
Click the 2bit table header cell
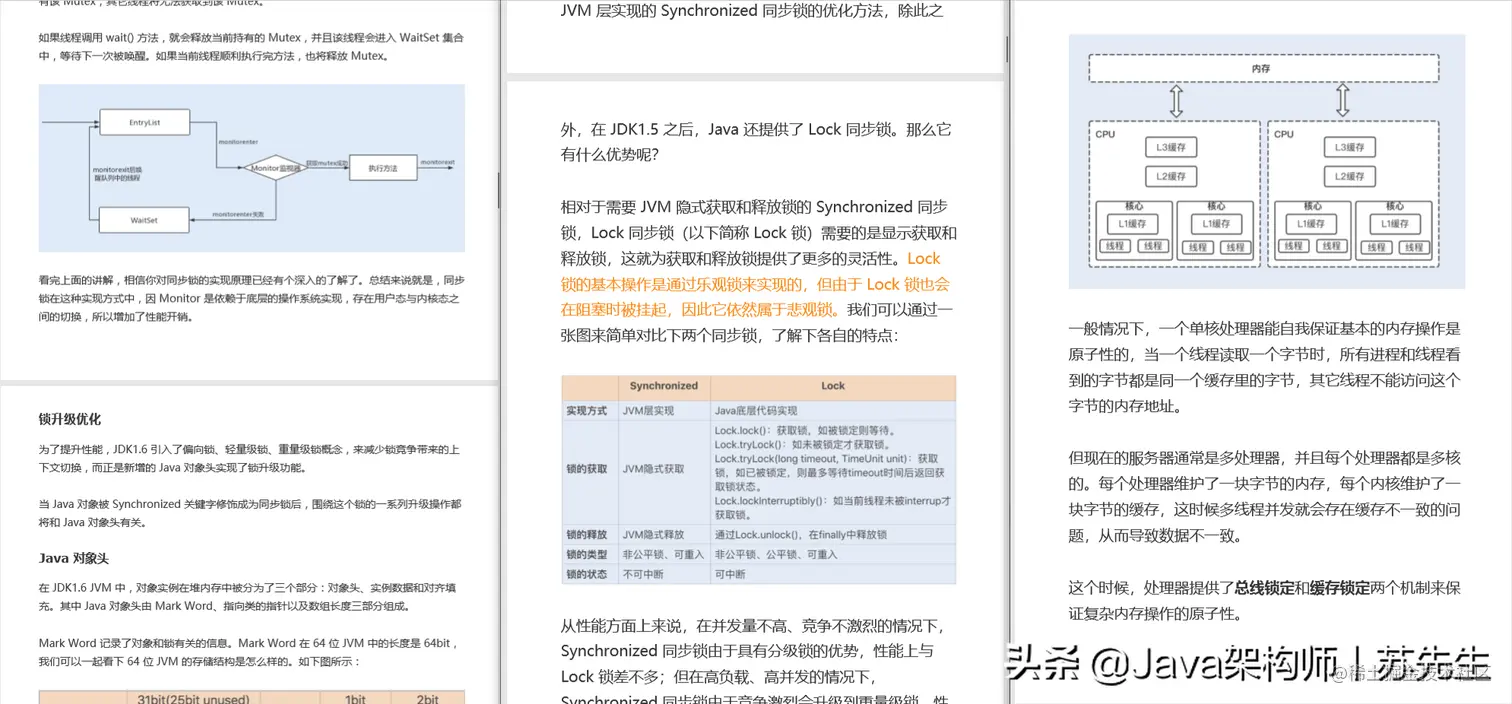point(428,699)
